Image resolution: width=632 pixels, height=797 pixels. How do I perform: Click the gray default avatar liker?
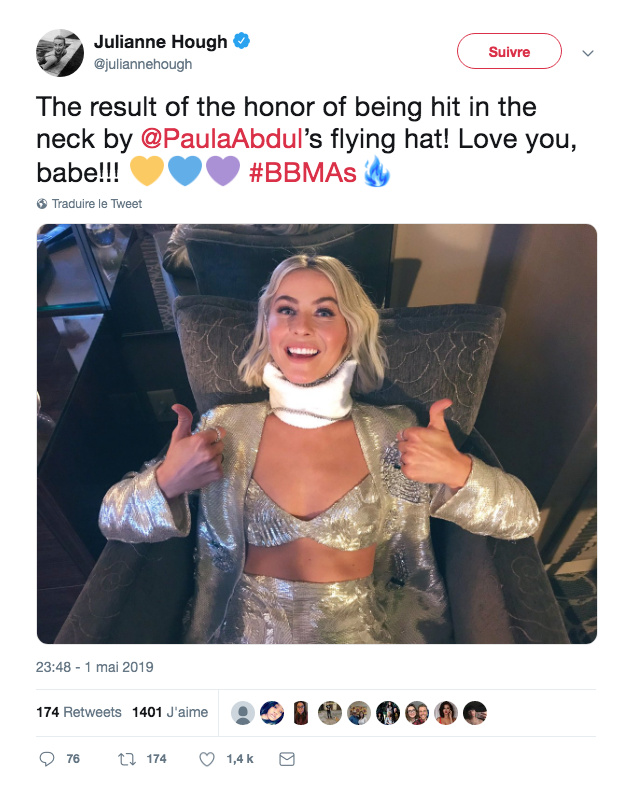tap(243, 713)
